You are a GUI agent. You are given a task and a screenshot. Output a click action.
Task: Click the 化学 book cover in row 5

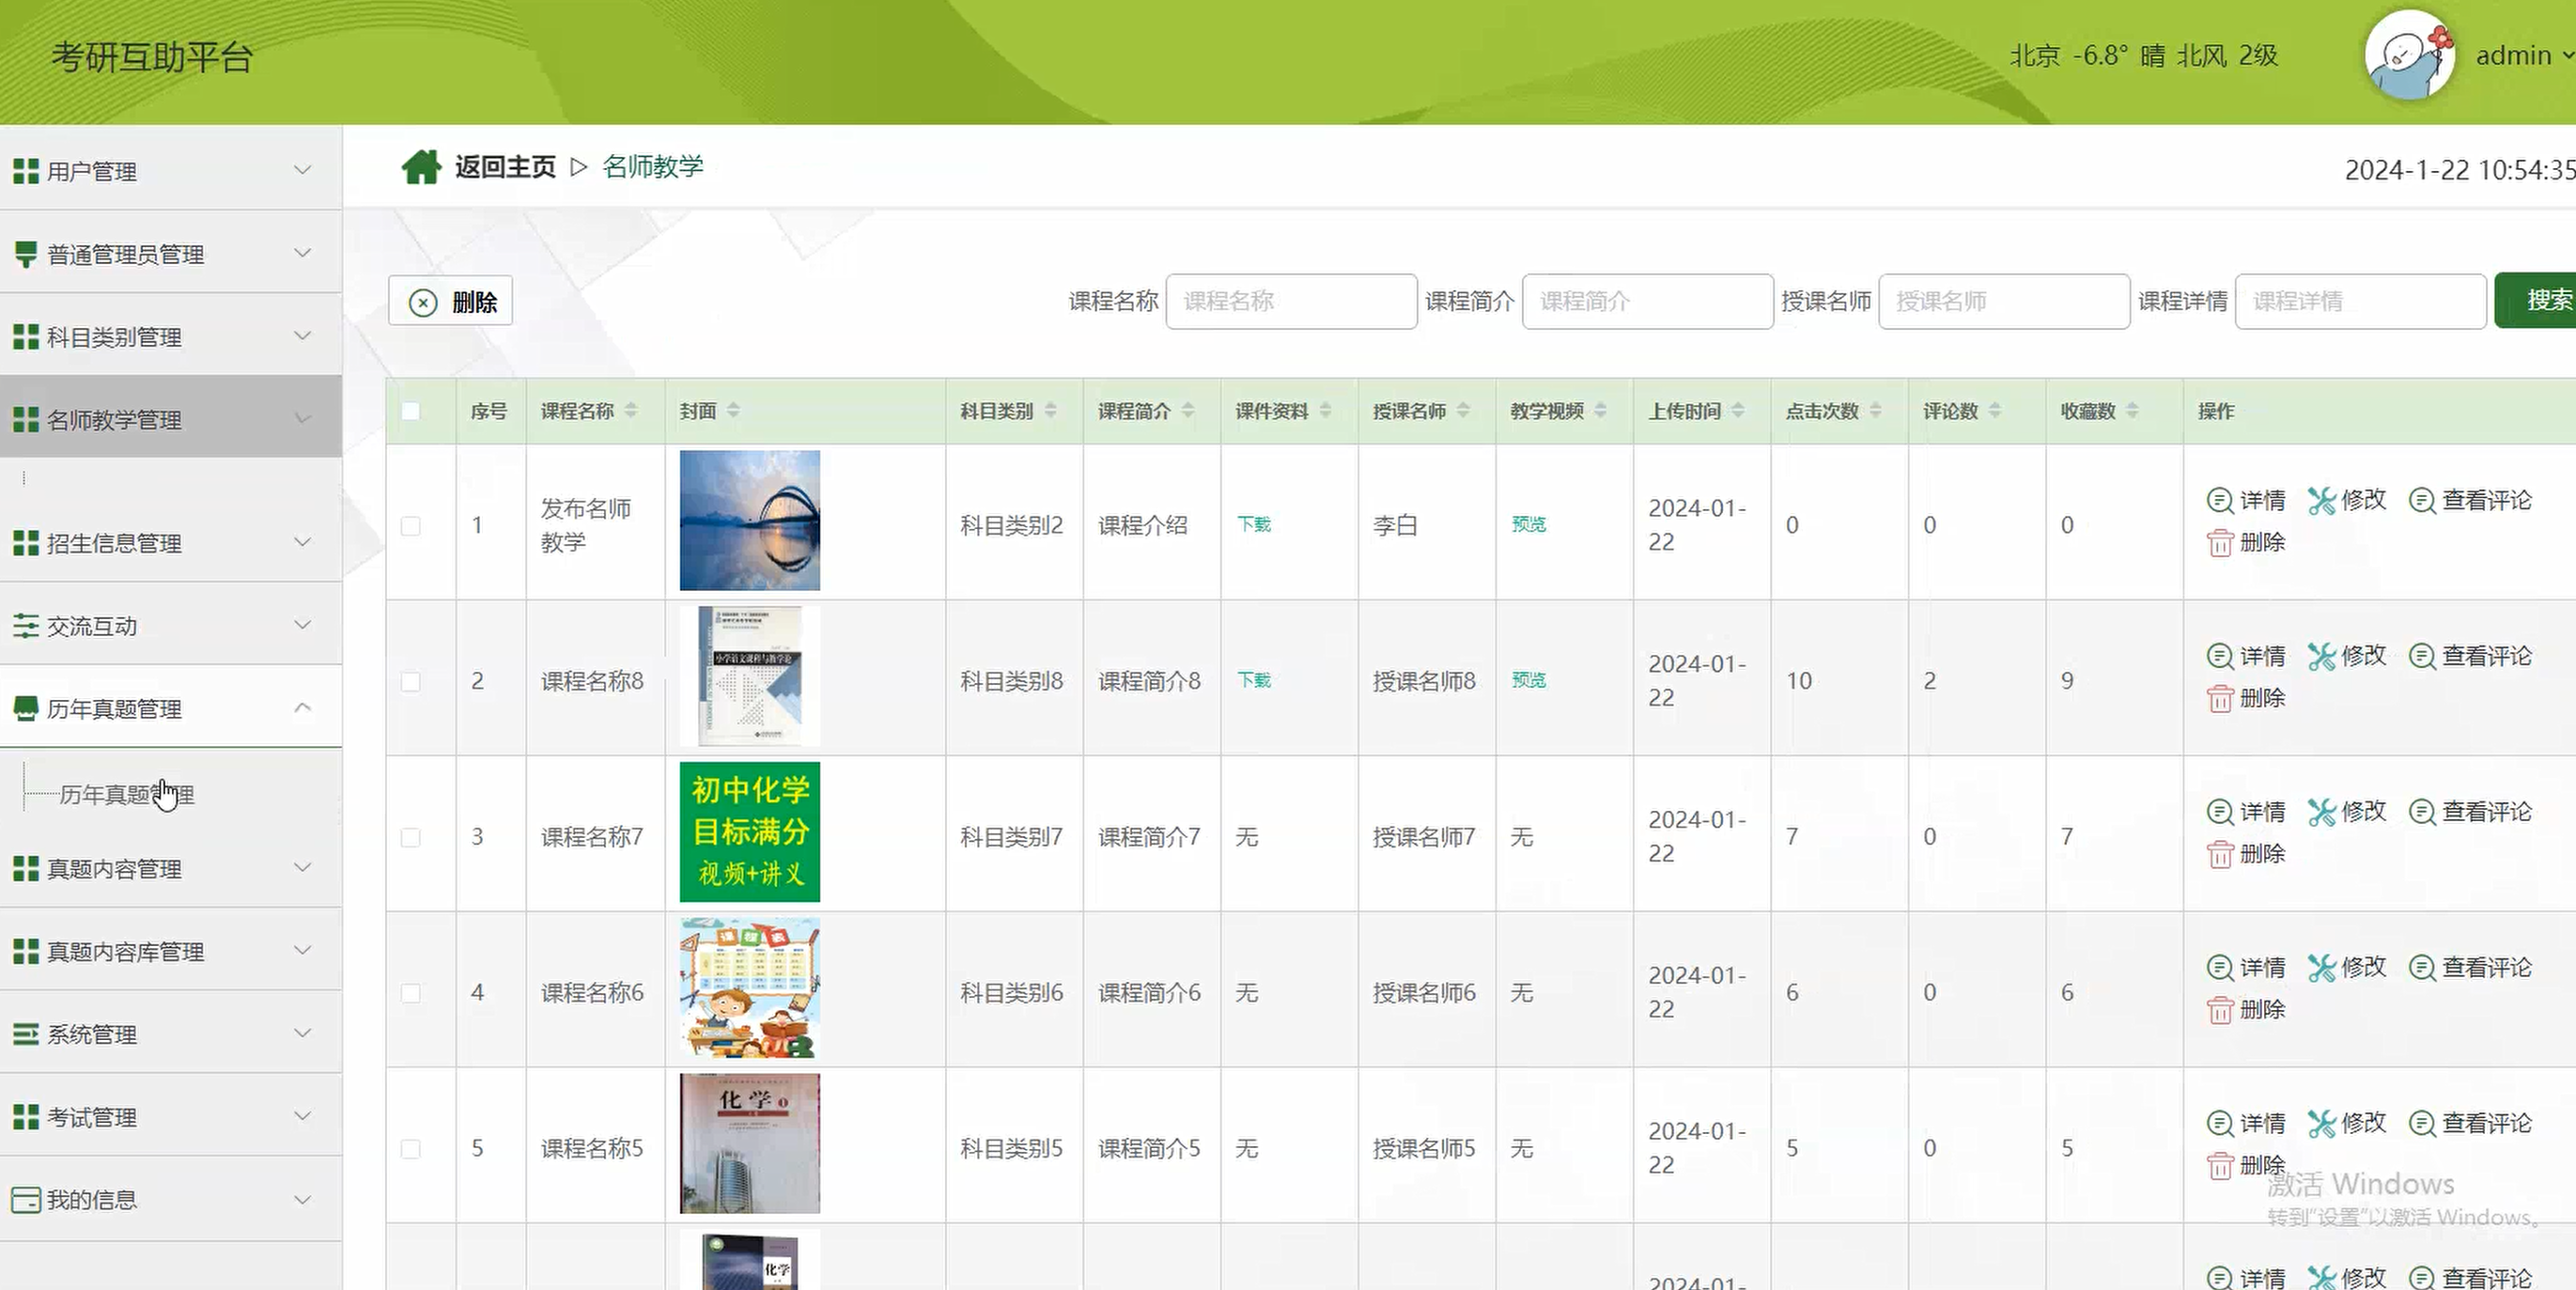coord(750,1143)
